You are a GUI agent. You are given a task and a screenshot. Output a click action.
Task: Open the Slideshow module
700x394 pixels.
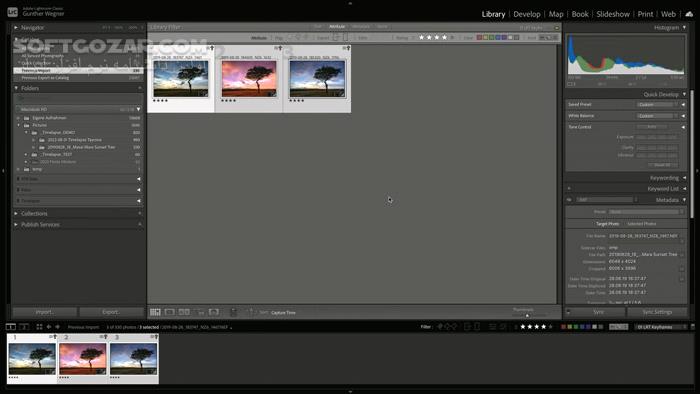tap(613, 14)
